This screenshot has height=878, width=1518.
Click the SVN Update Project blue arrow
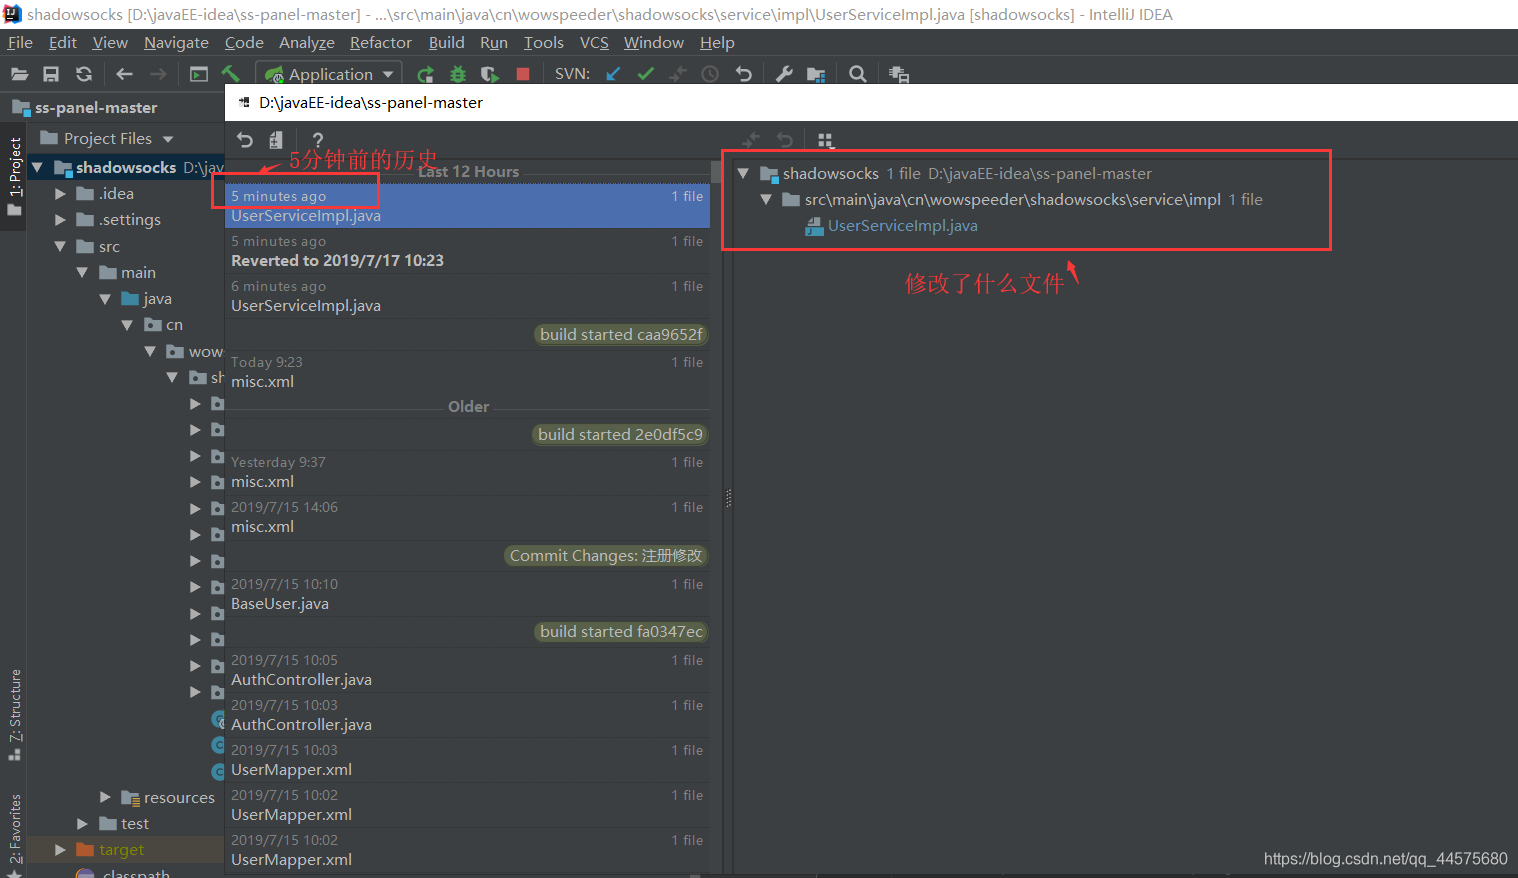[x=613, y=74]
